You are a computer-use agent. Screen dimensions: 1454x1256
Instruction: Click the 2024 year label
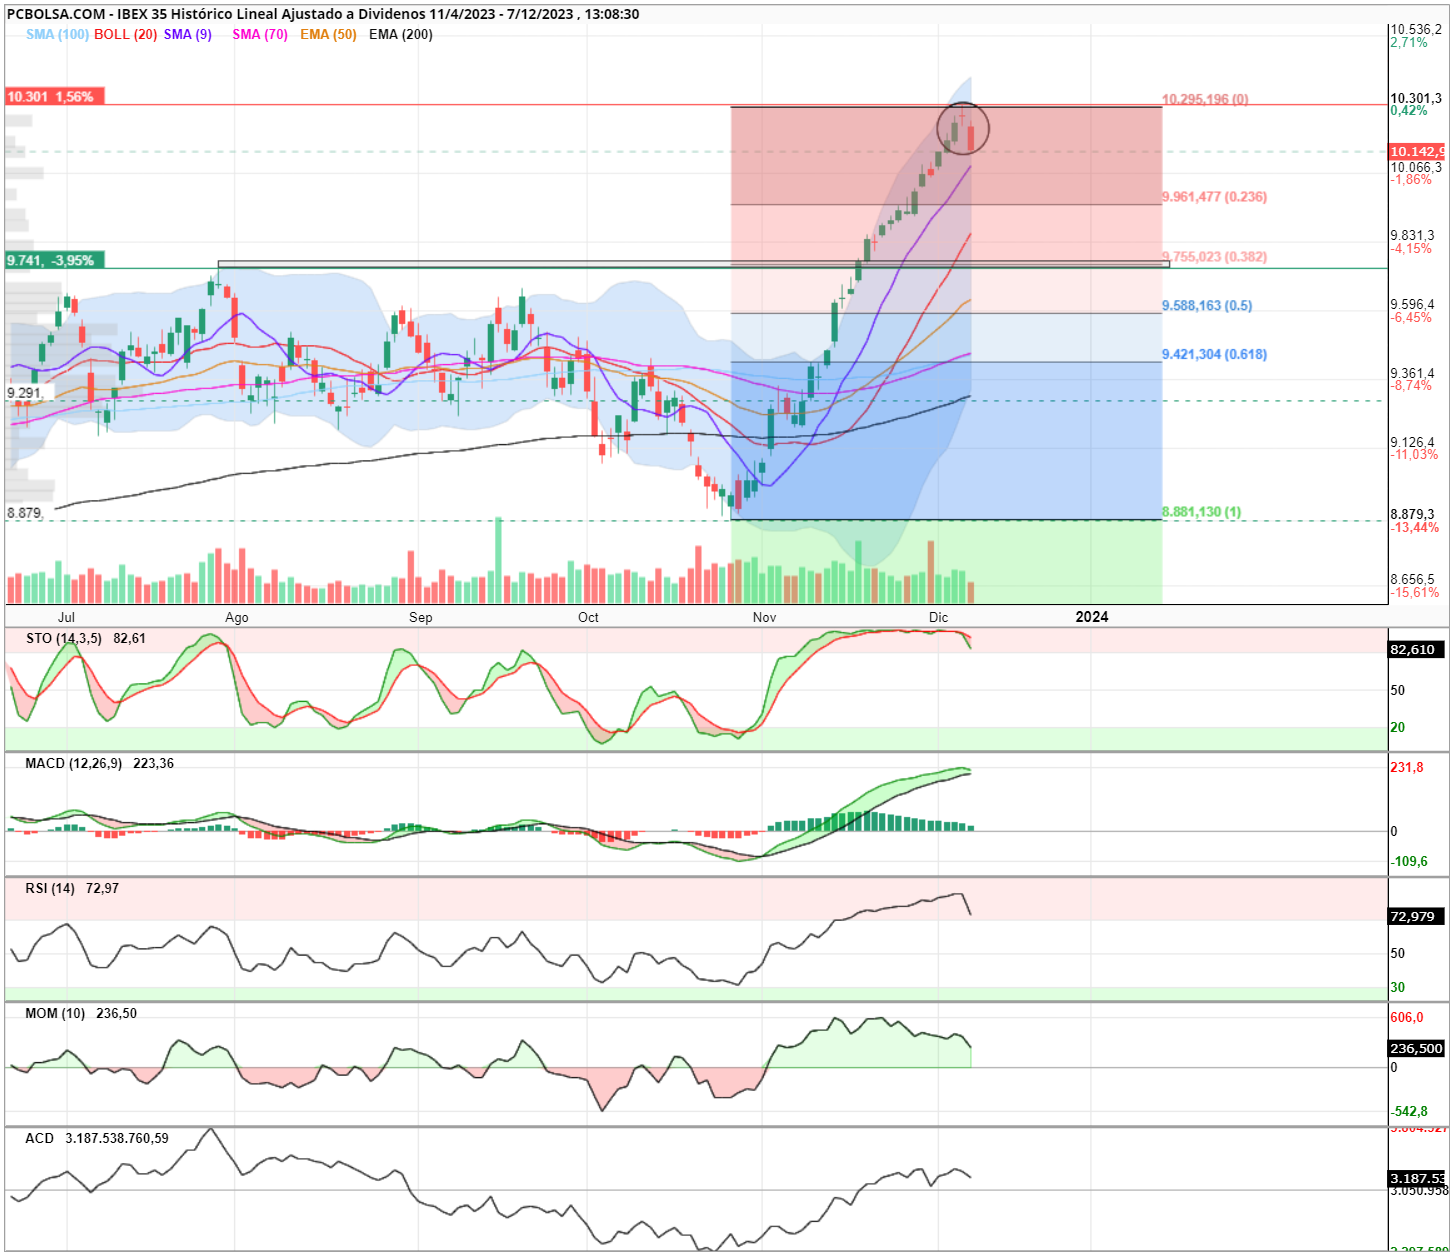coord(1092,617)
